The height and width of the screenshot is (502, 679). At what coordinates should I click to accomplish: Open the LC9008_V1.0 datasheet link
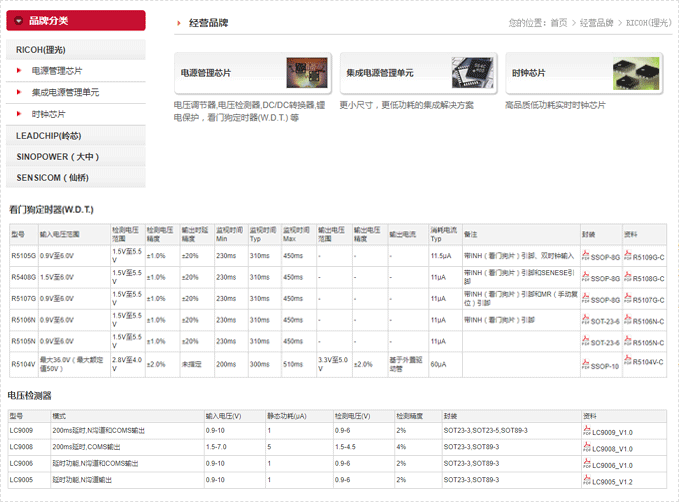pyautogui.click(x=612, y=449)
